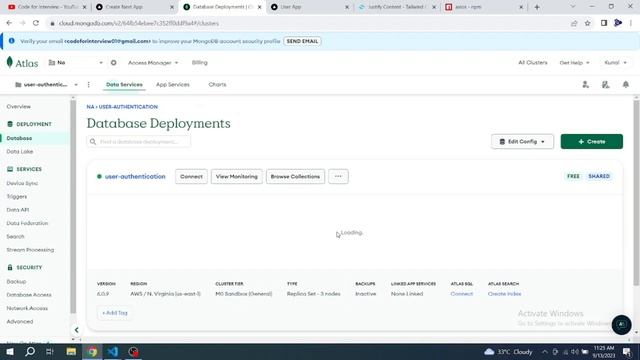Open Windows taskbar search

(30, 351)
